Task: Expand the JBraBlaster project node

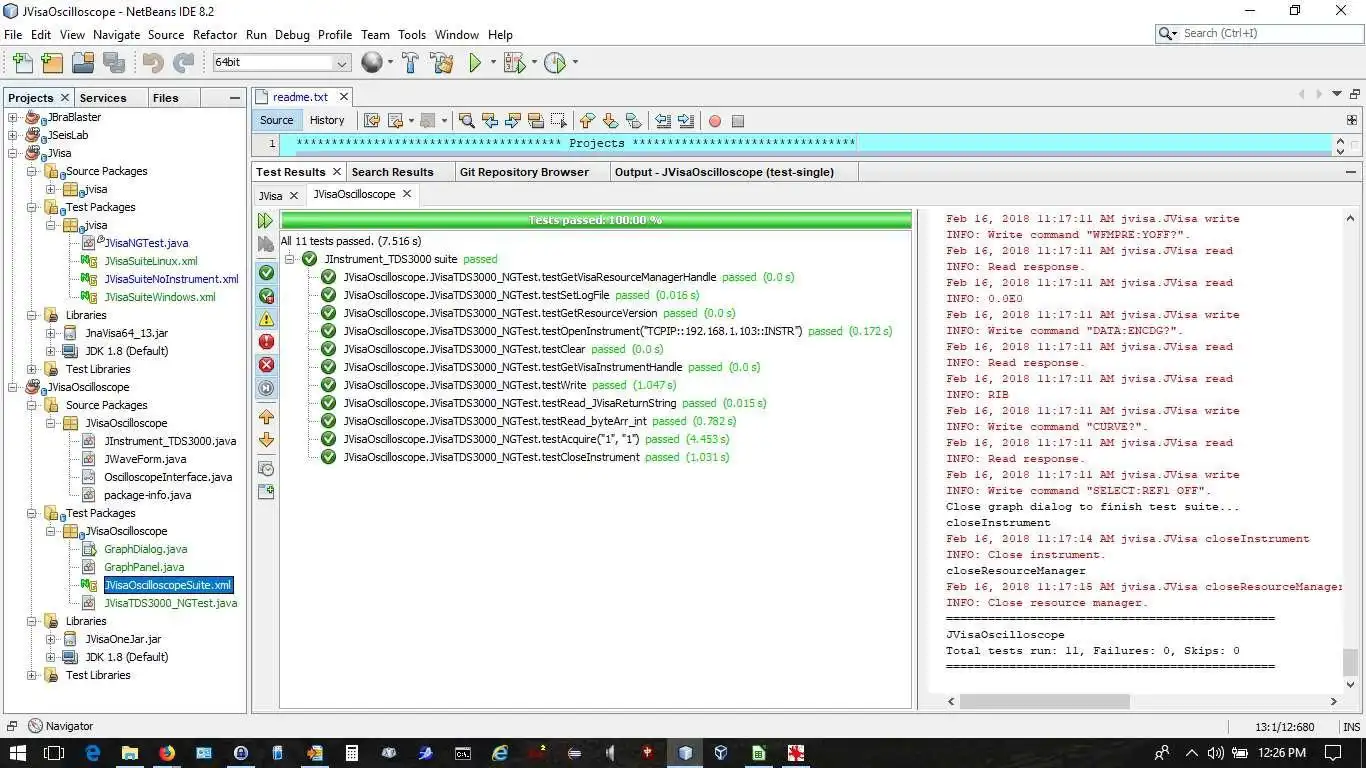Action: (13, 117)
